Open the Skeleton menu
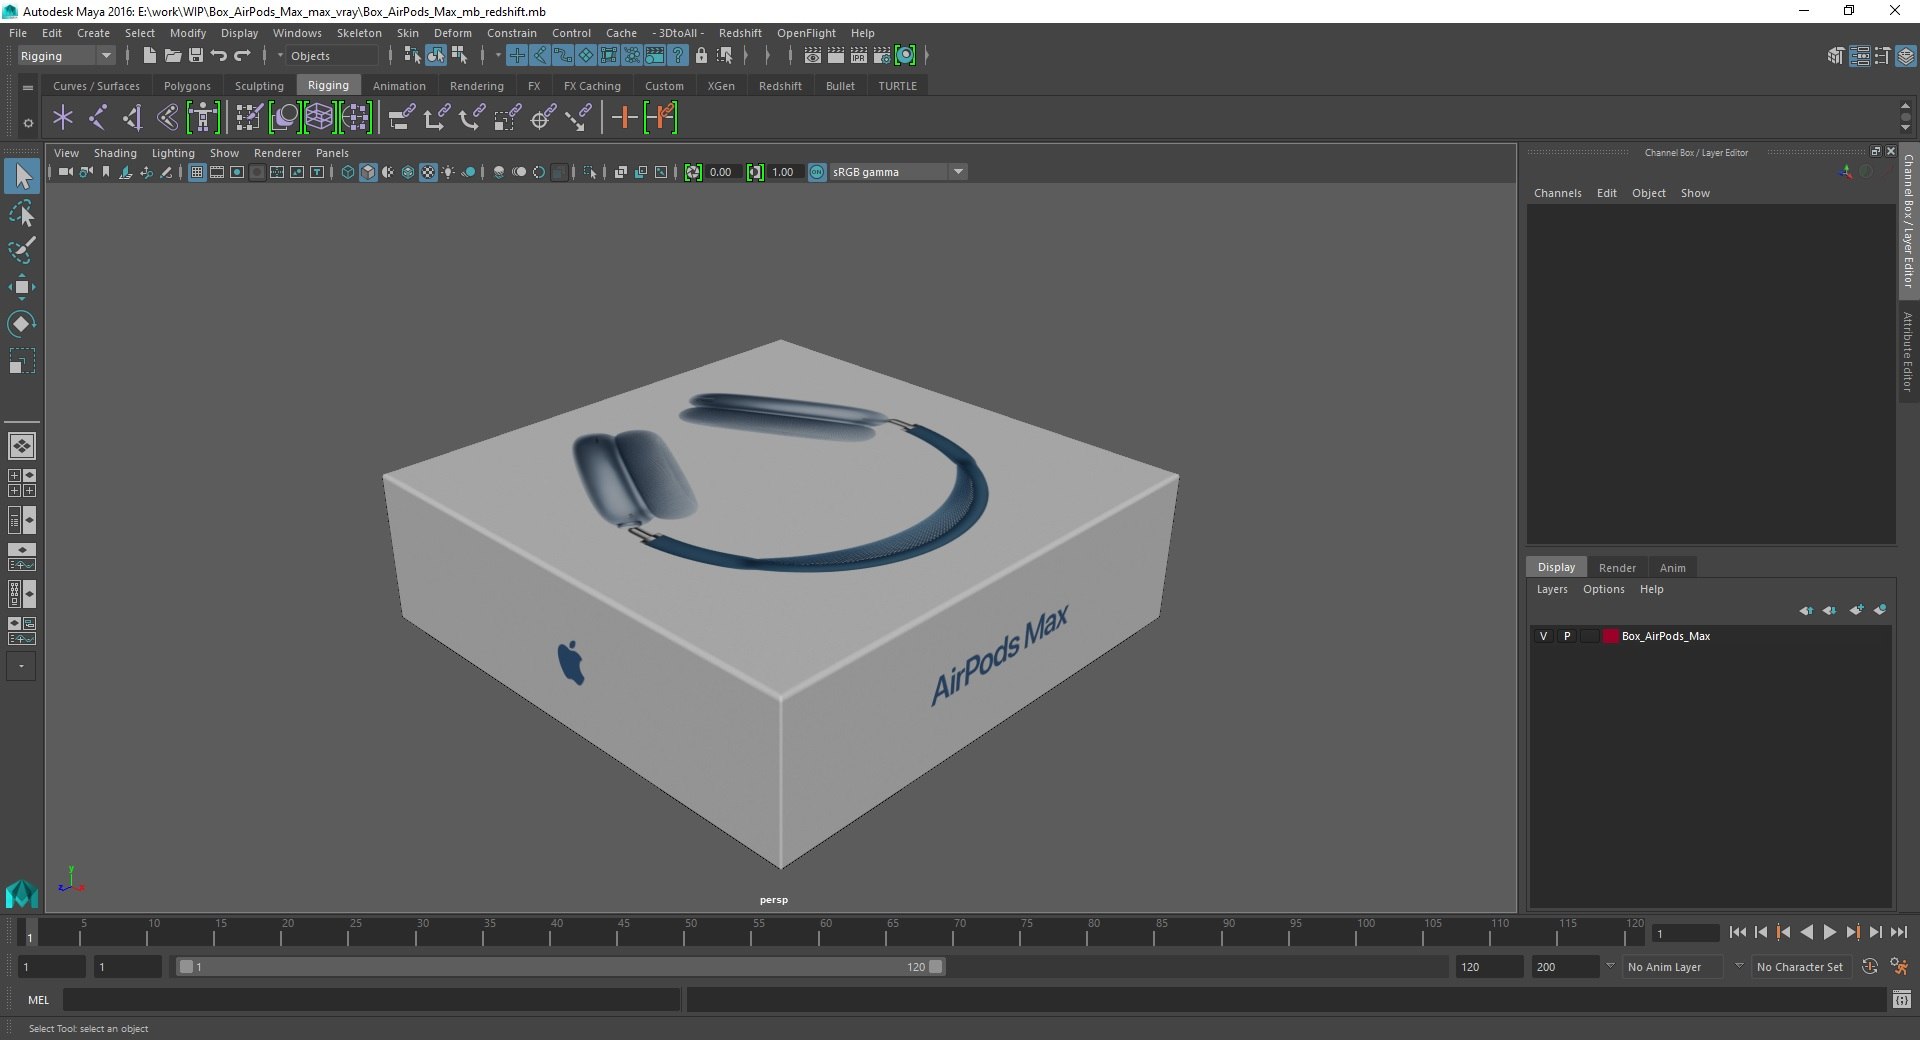The image size is (1920, 1040). (359, 33)
